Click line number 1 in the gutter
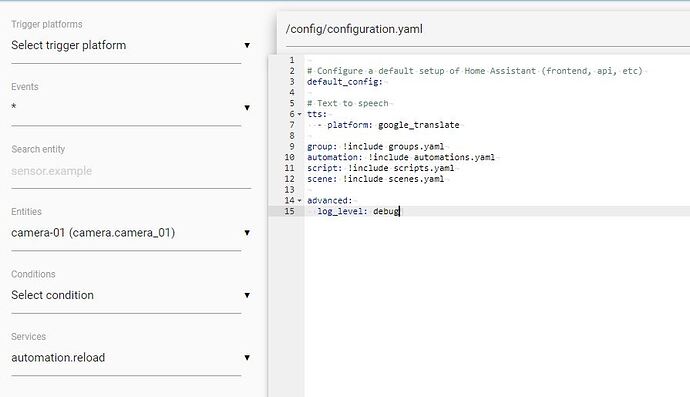Image resolution: width=690 pixels, height=397 pixels. click(x=292, y=60)
